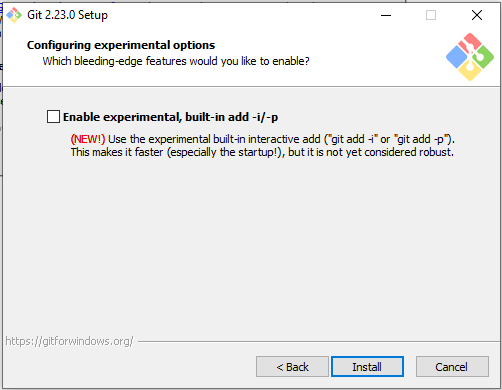Start installation with the Install button
Image resolution: width=502 pixels, height=390 pixels.
(367, 367)
